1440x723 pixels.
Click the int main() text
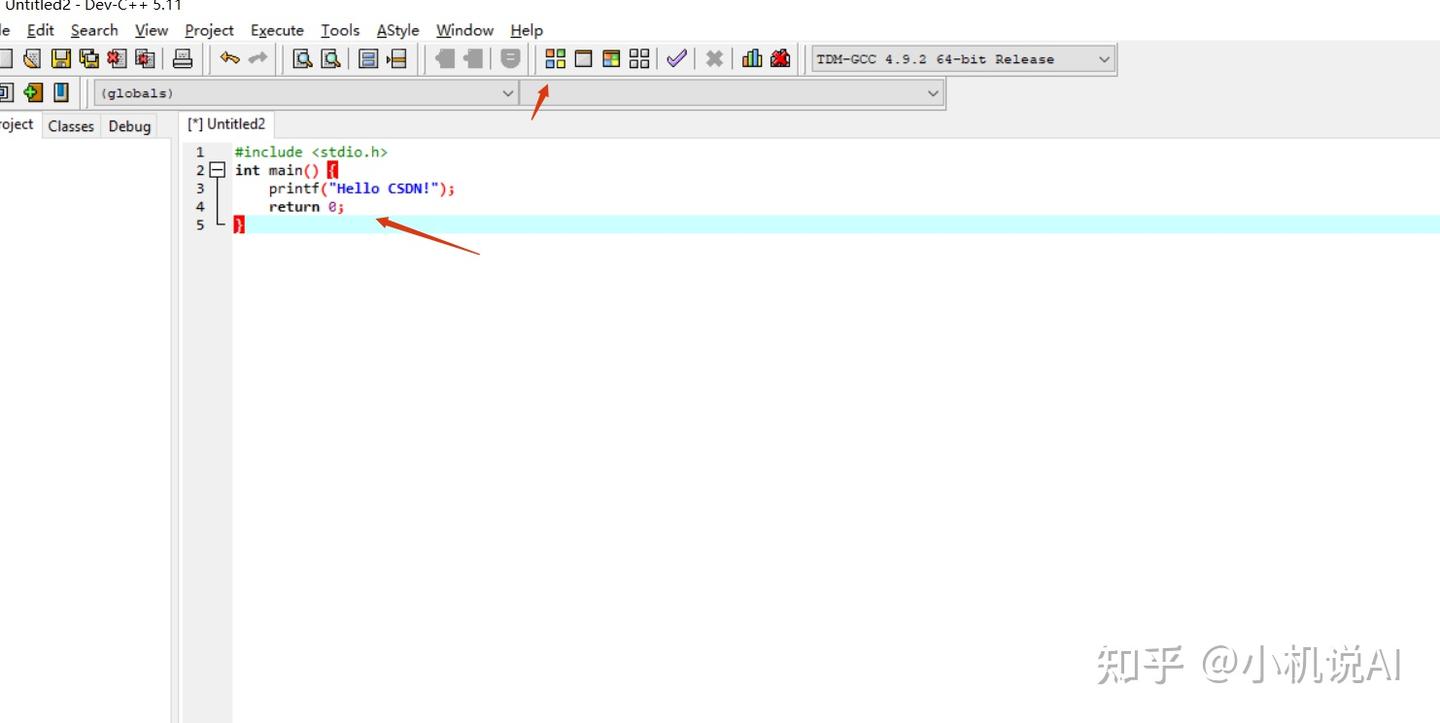(277, 170)
